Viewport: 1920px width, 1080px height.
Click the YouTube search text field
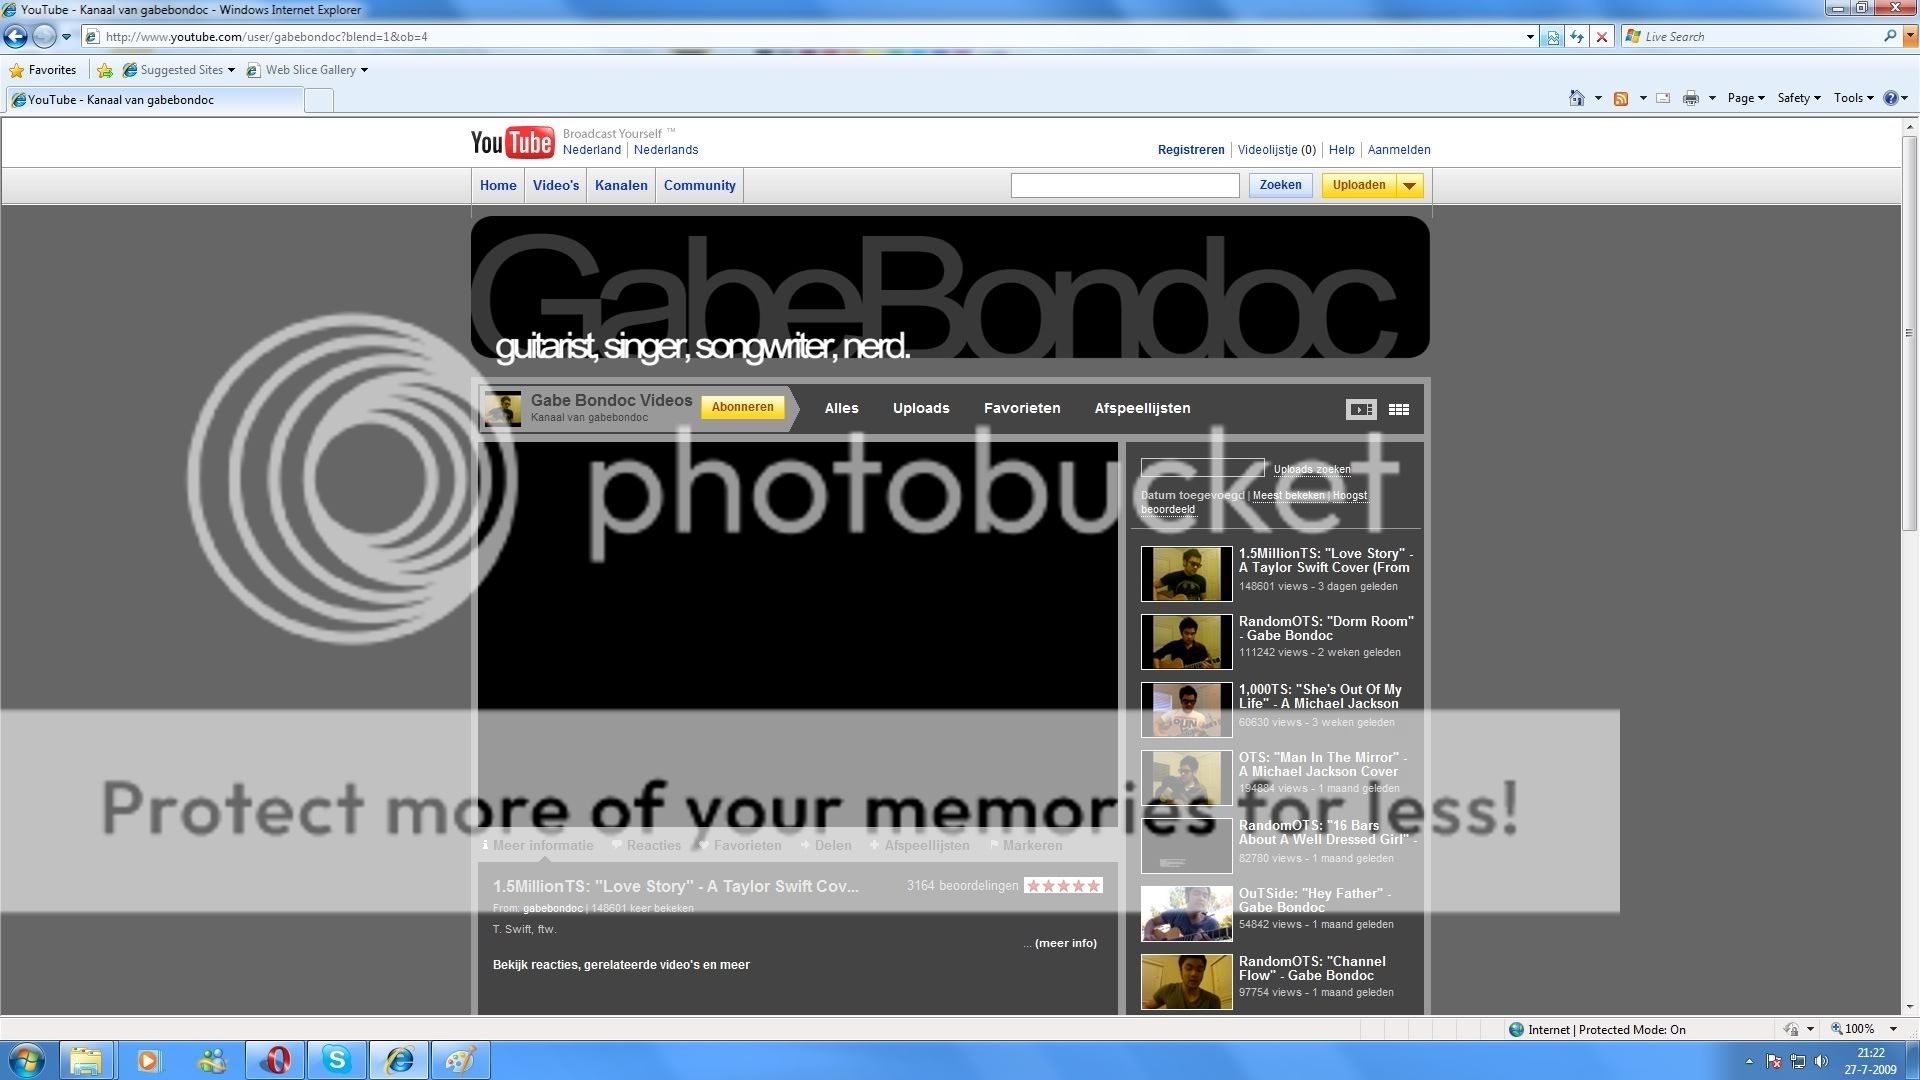1125,185
